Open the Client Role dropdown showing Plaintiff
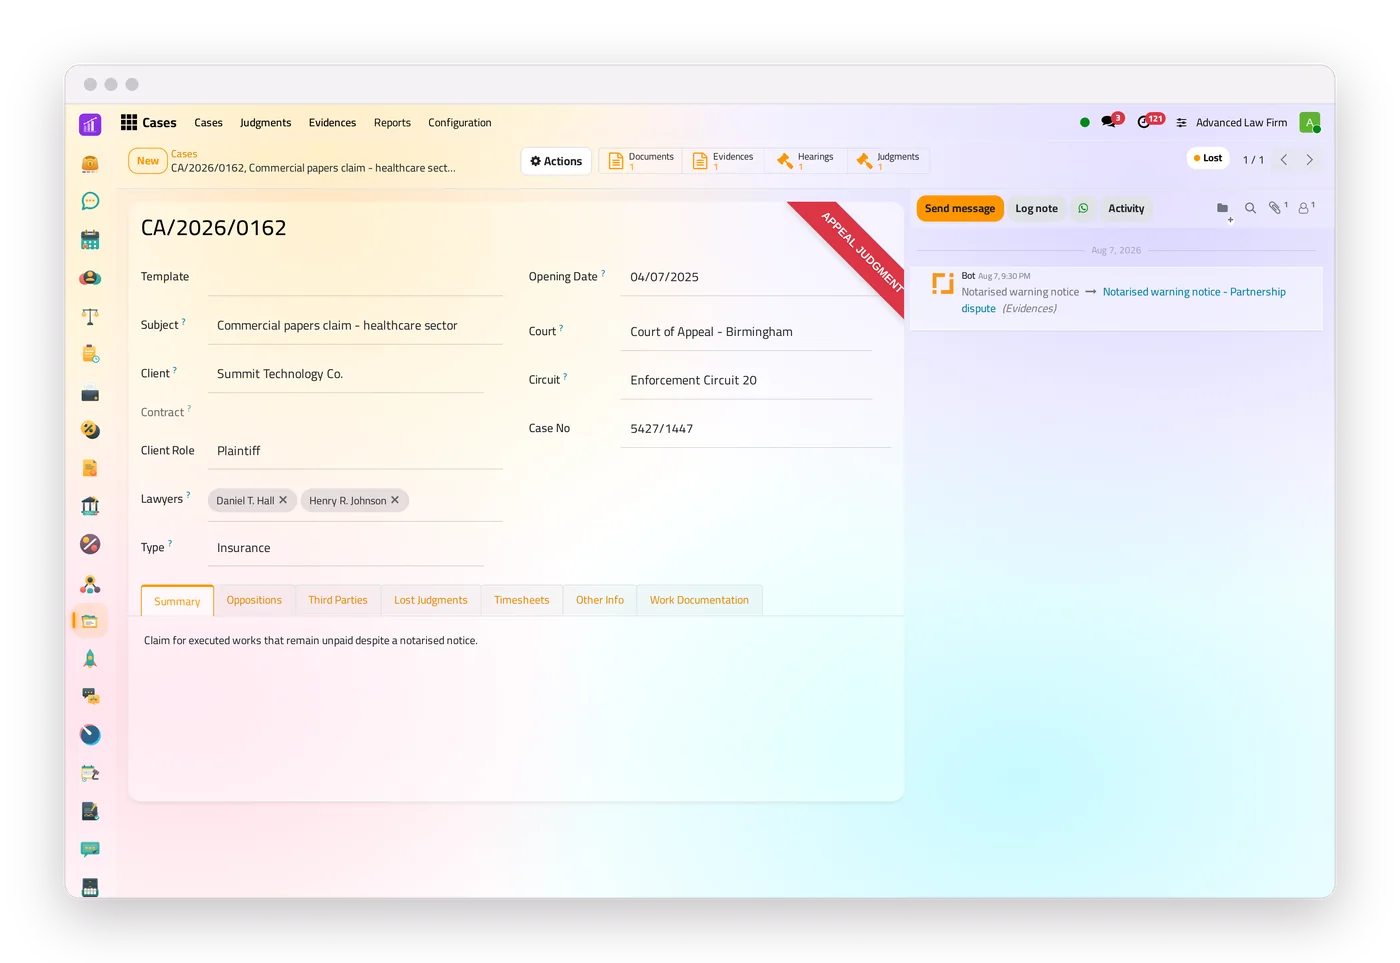1400x963 pixels. click(355, 451)
